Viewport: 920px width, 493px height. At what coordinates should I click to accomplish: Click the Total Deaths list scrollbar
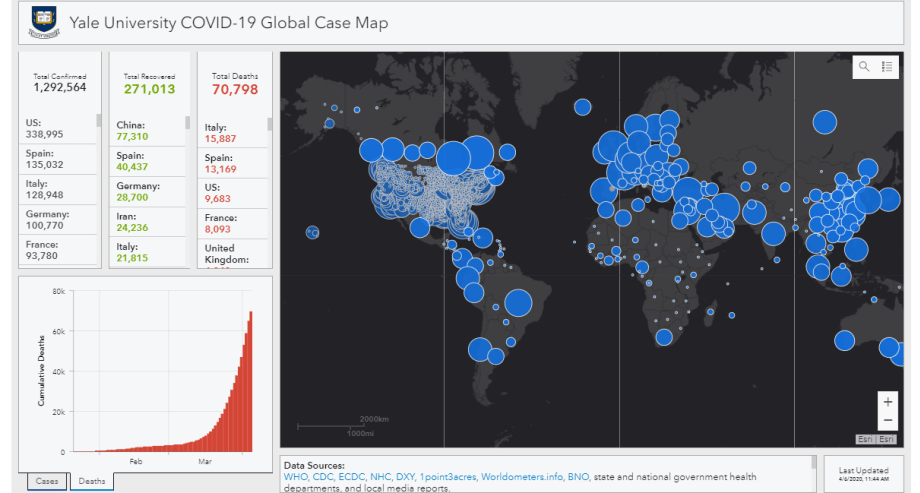pyautogui.click(x=269, y=124)
